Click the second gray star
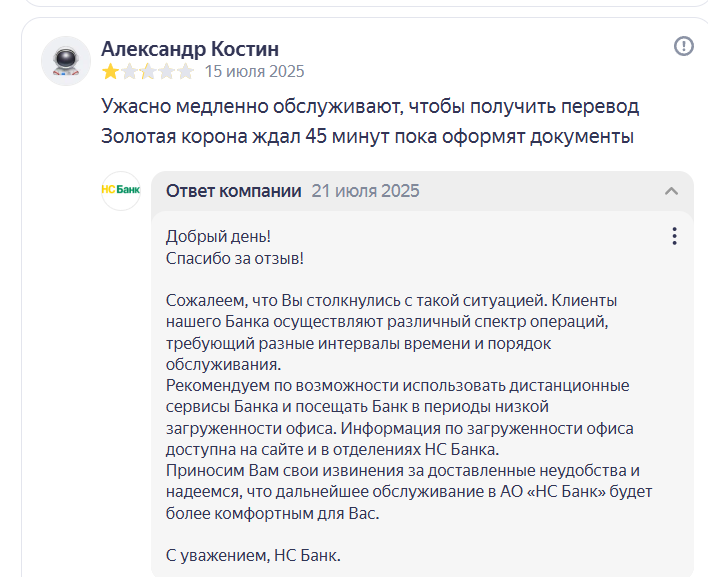This screenshot has width=708, height=577. coord(129,71)
